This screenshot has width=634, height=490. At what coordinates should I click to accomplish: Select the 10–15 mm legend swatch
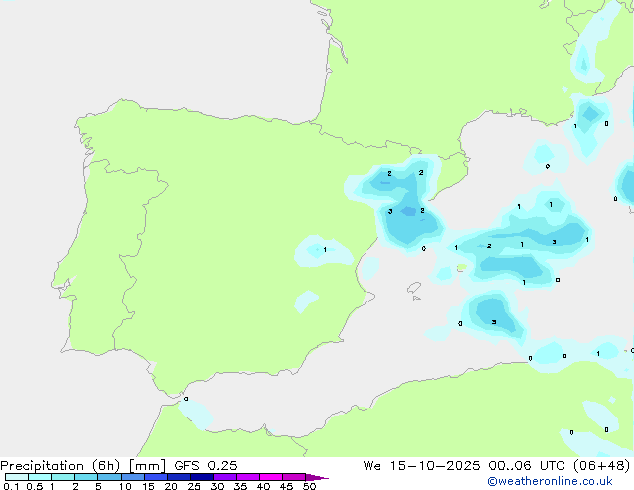tap(133, 477)
